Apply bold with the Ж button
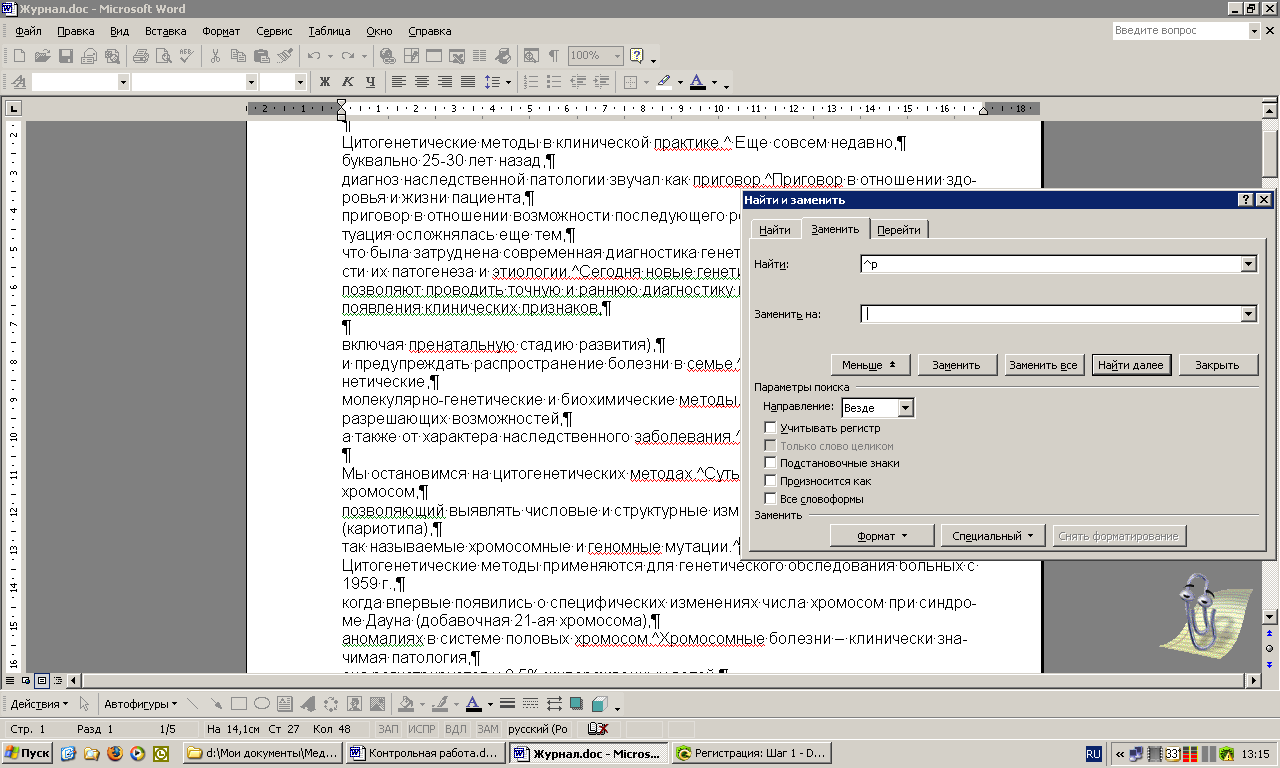1280x768 pixels. pos(324,82)
